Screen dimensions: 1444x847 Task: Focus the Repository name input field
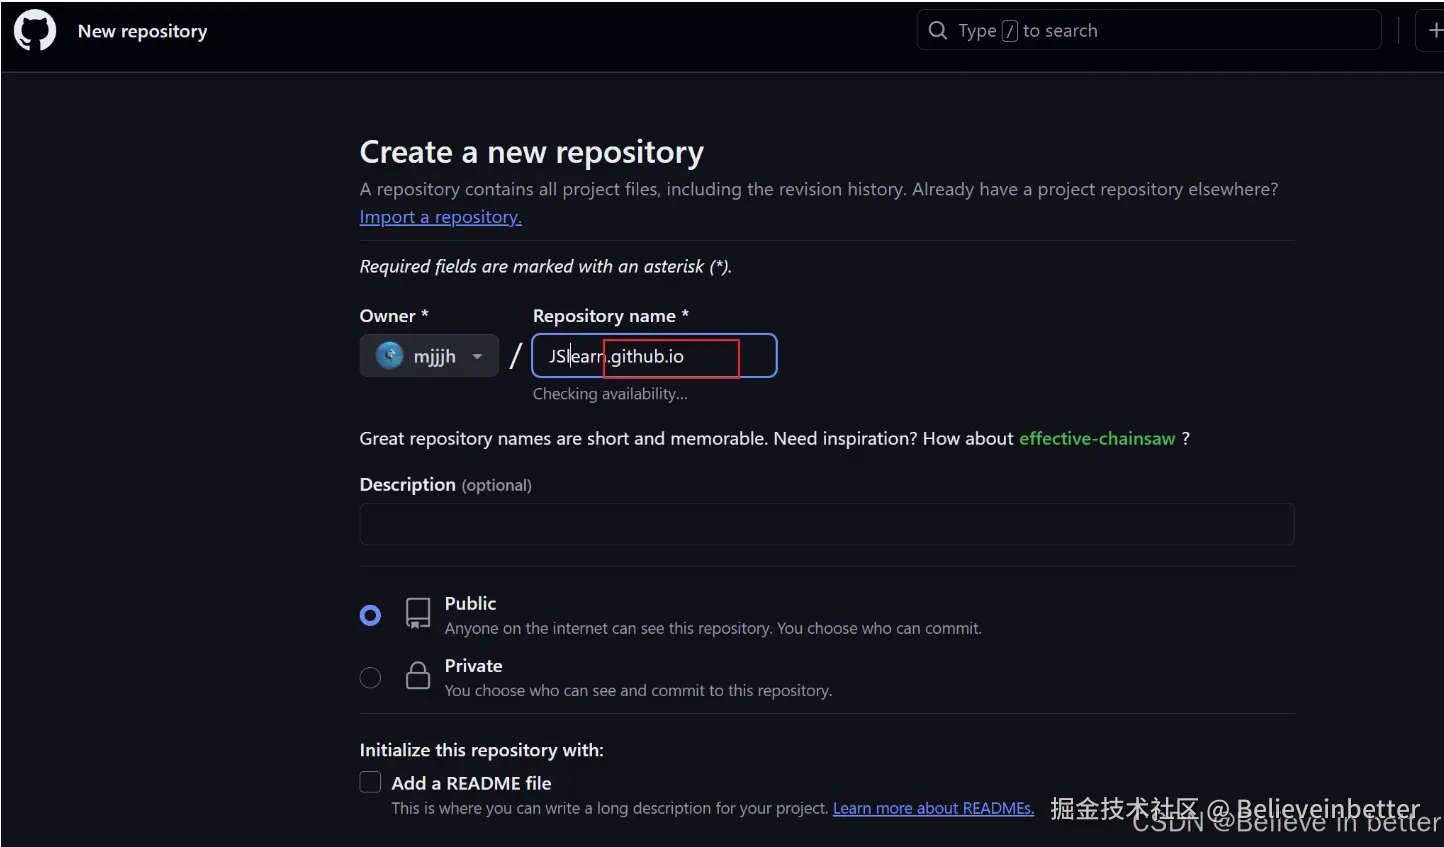point(654,355)
